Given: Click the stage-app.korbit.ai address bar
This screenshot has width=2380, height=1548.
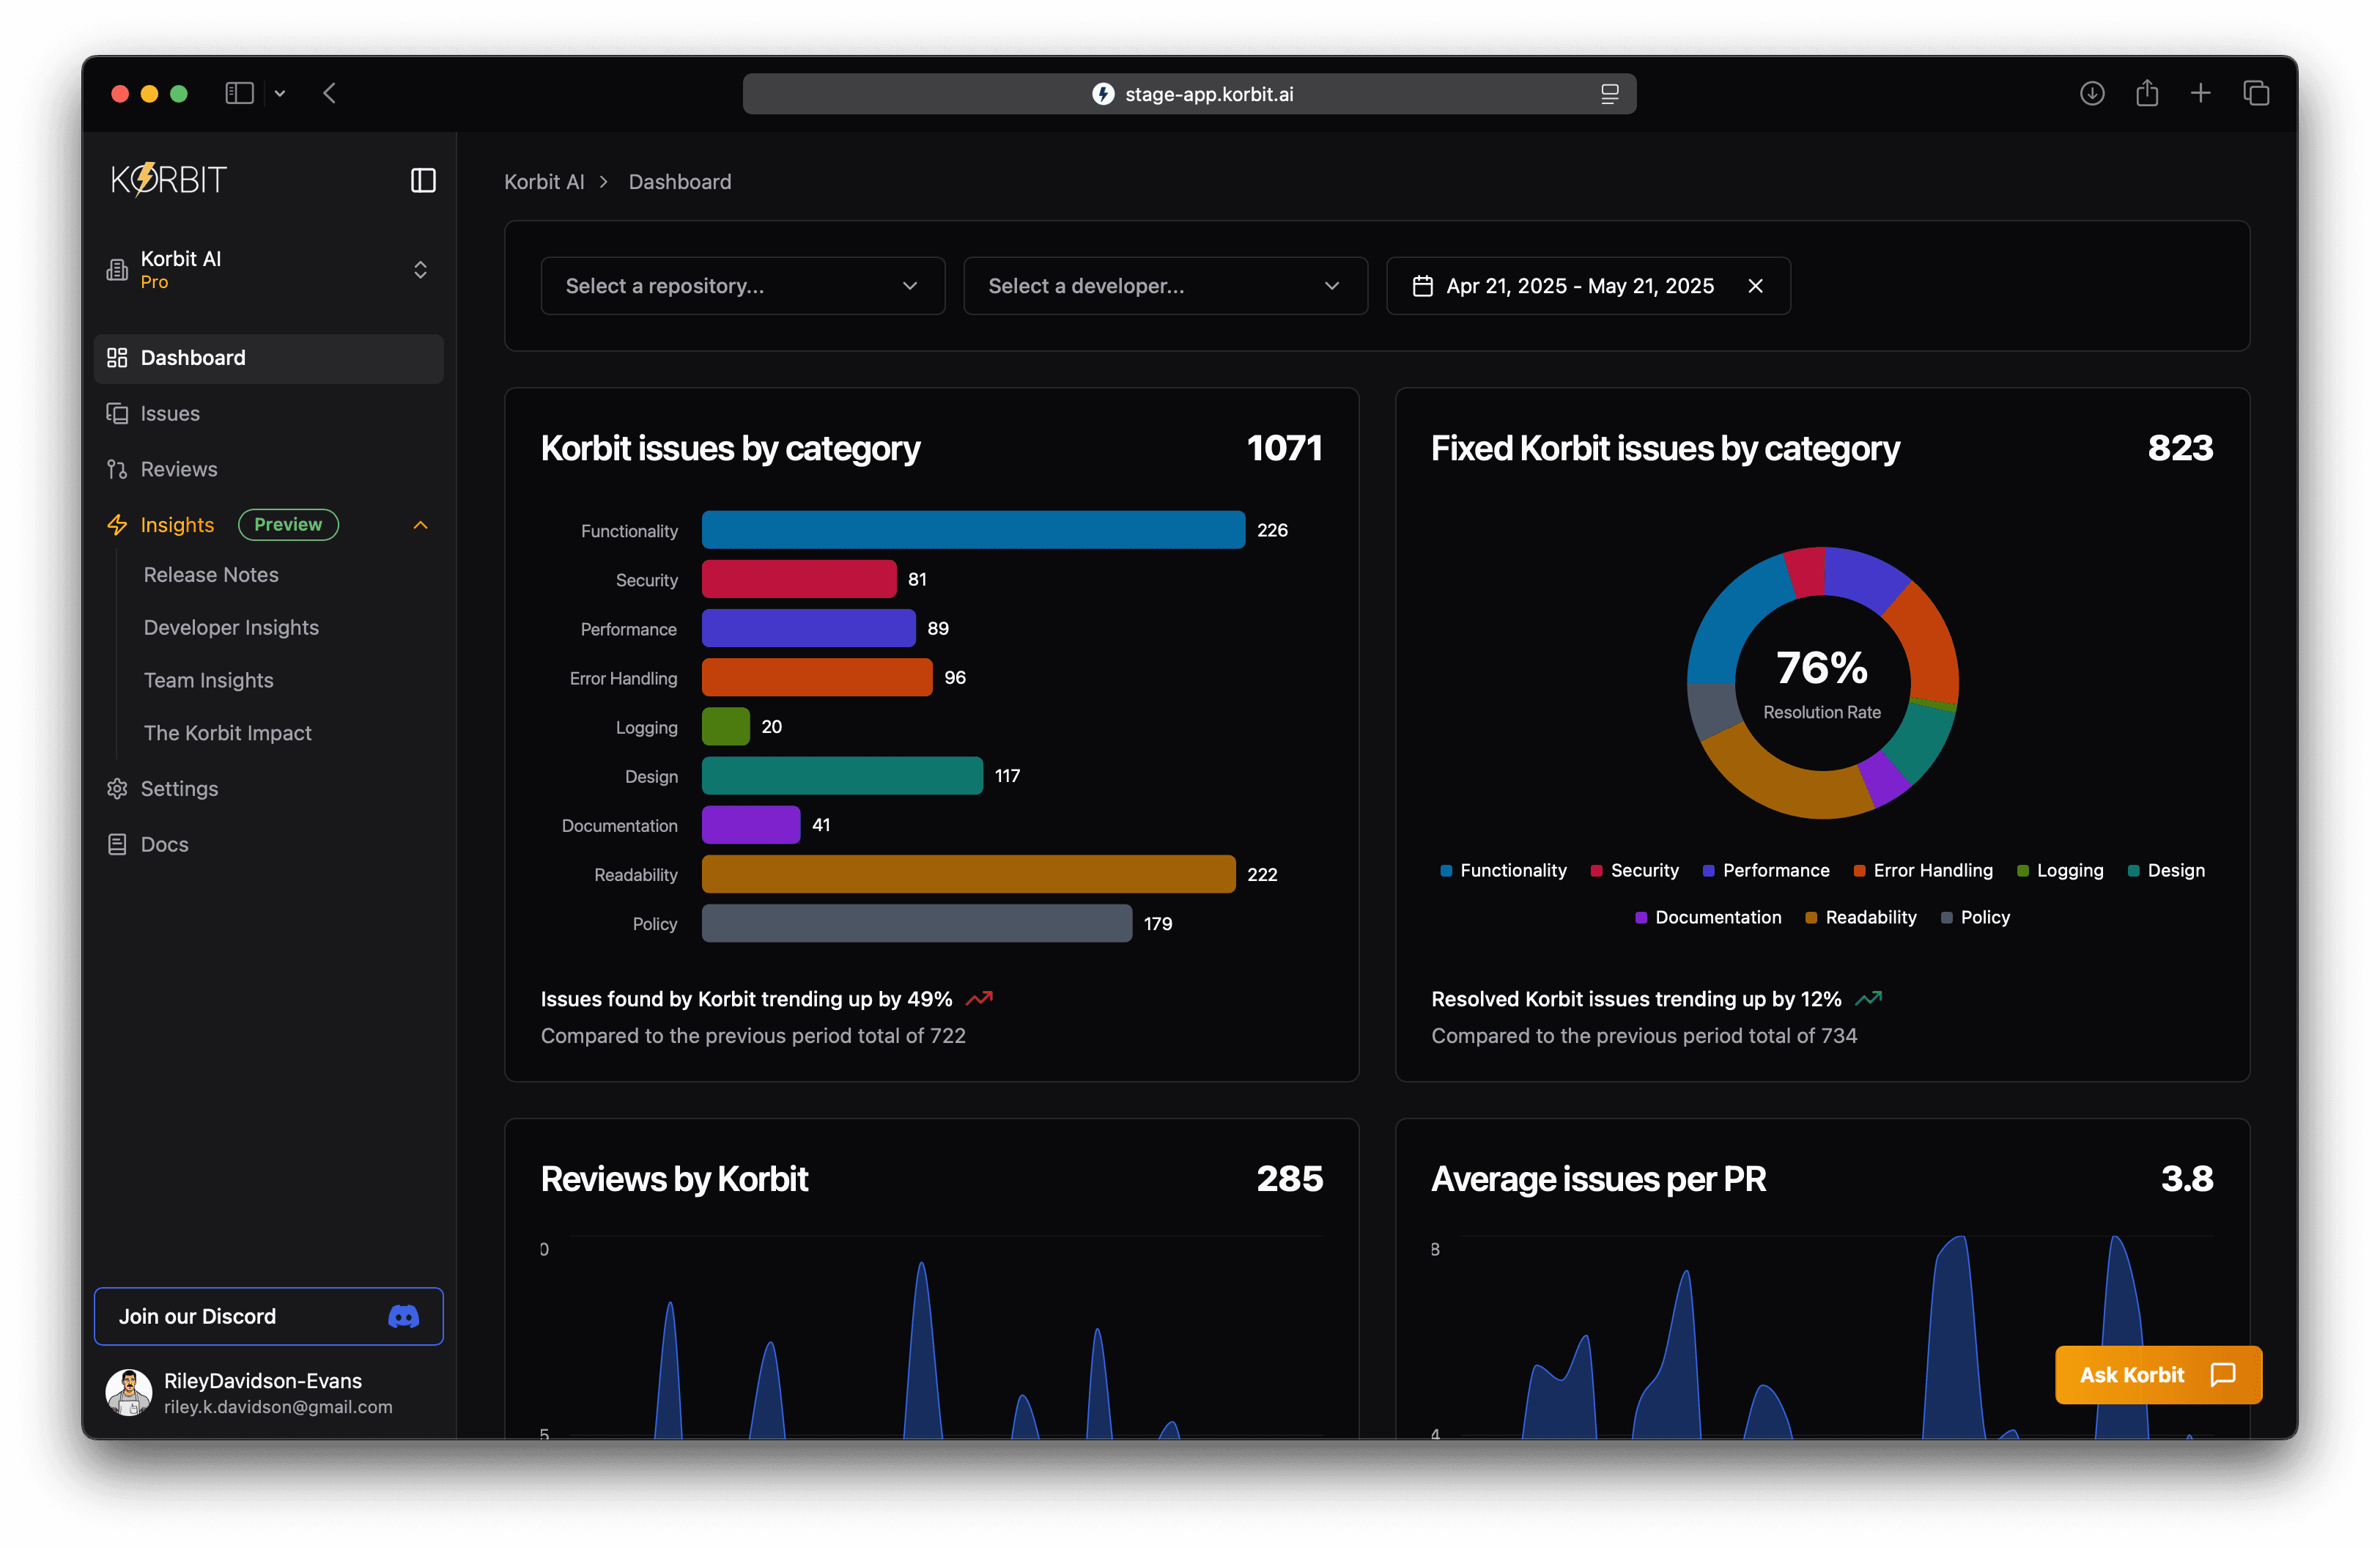Looking at the screenshot, I should point(1189,94).
